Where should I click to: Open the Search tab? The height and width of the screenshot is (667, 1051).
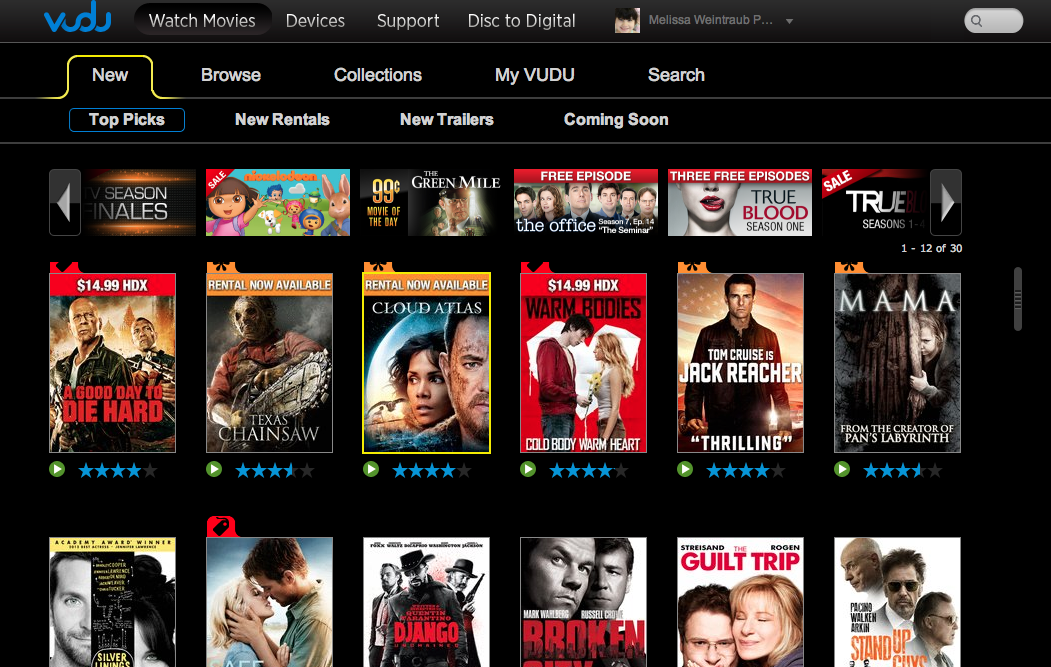676,75
